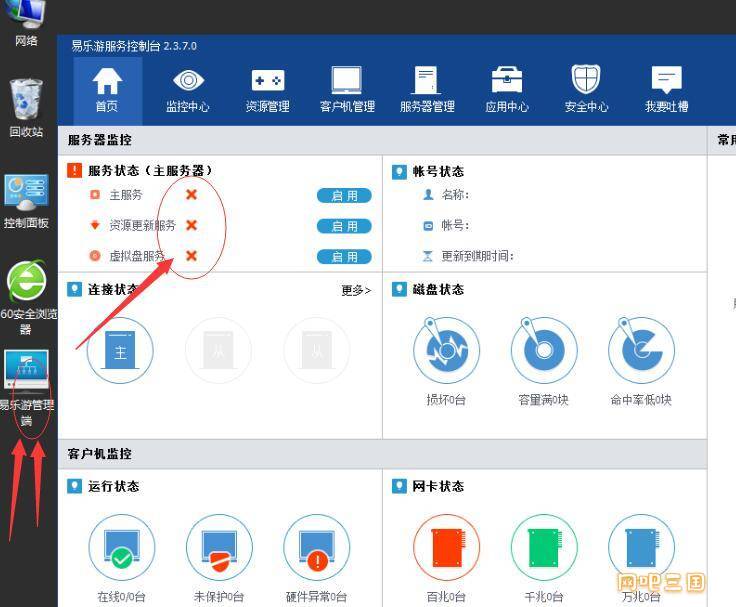This screenshot has height=607, width=736.
Task: Expand 更多> in connection status
Action: (356, 290)
